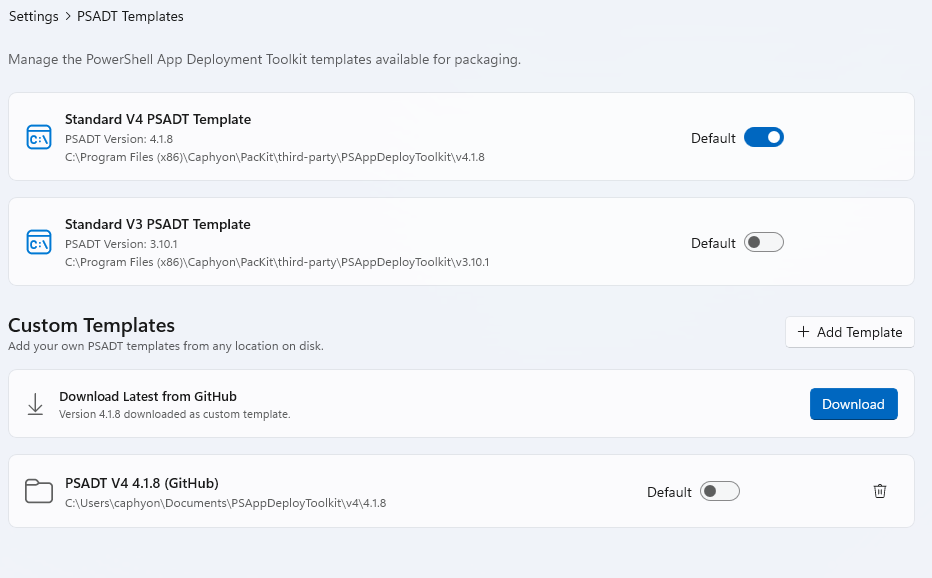The width and height of the screenshot is (932, 578).
Task: Select the Standard V4 PSADT Template title
Action: click(158, 119)
